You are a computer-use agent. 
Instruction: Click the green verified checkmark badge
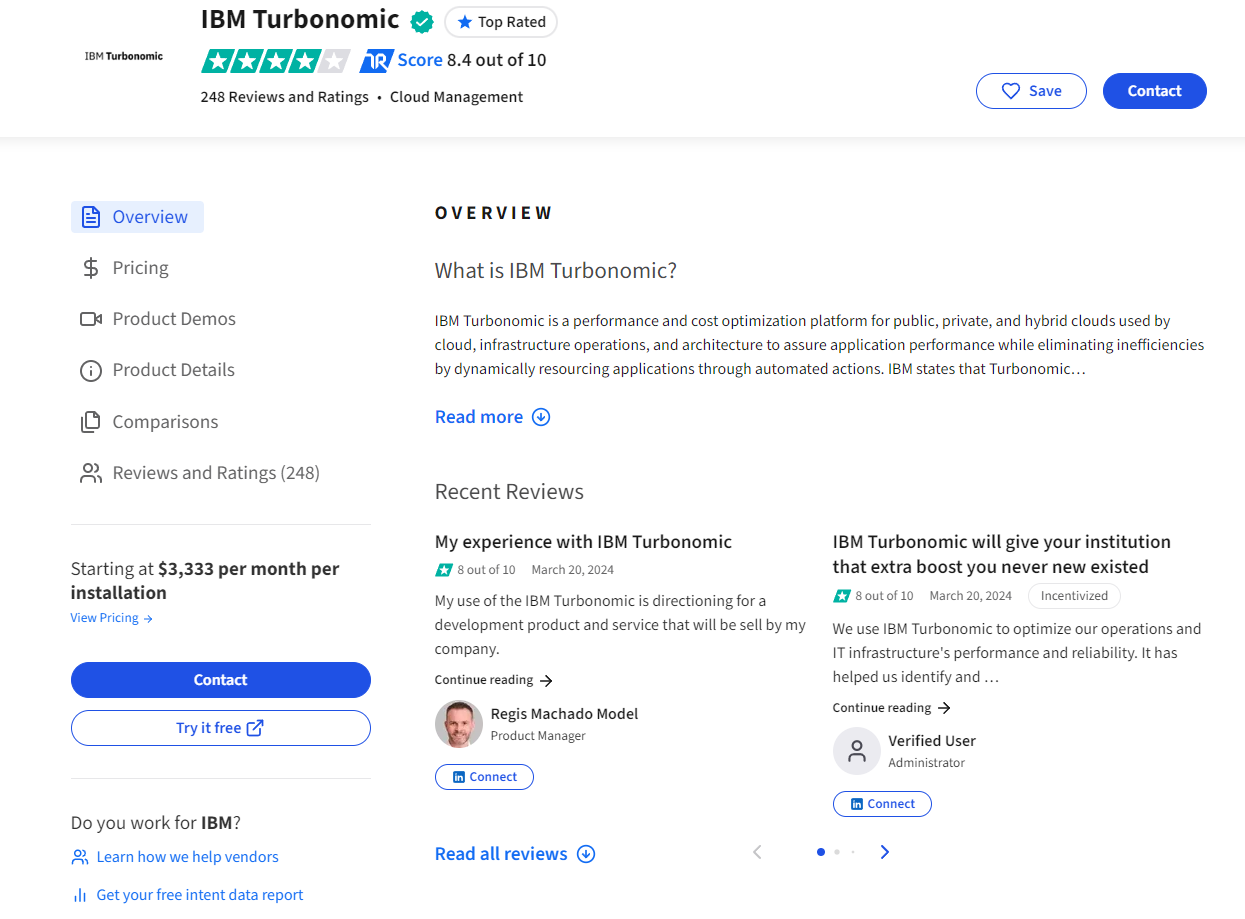point(422,21)
